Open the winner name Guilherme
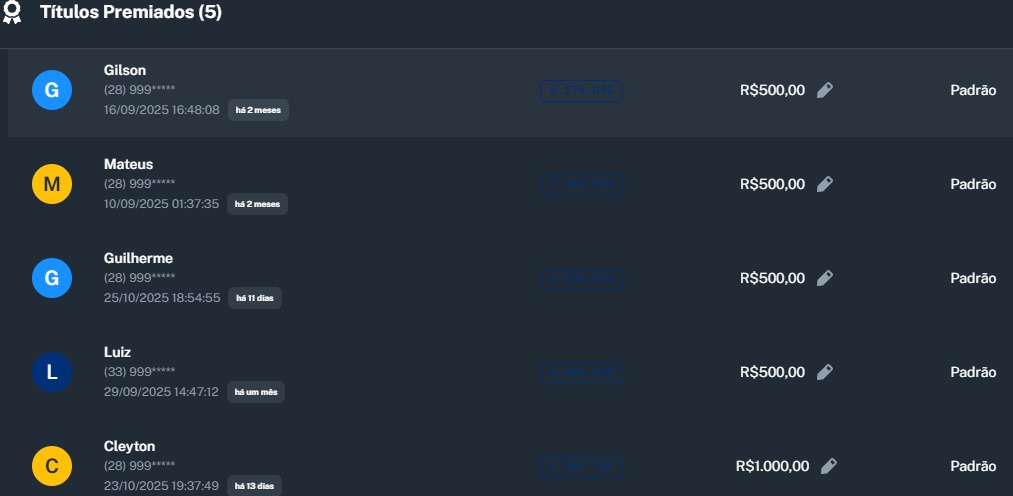 click(138, 258)
